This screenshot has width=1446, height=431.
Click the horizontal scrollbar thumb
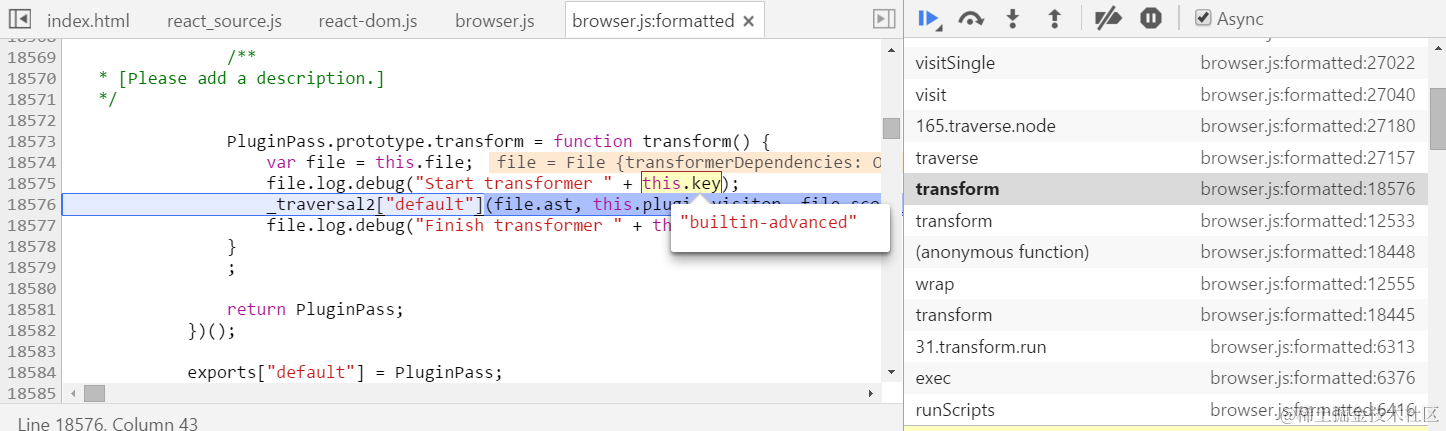94,394
